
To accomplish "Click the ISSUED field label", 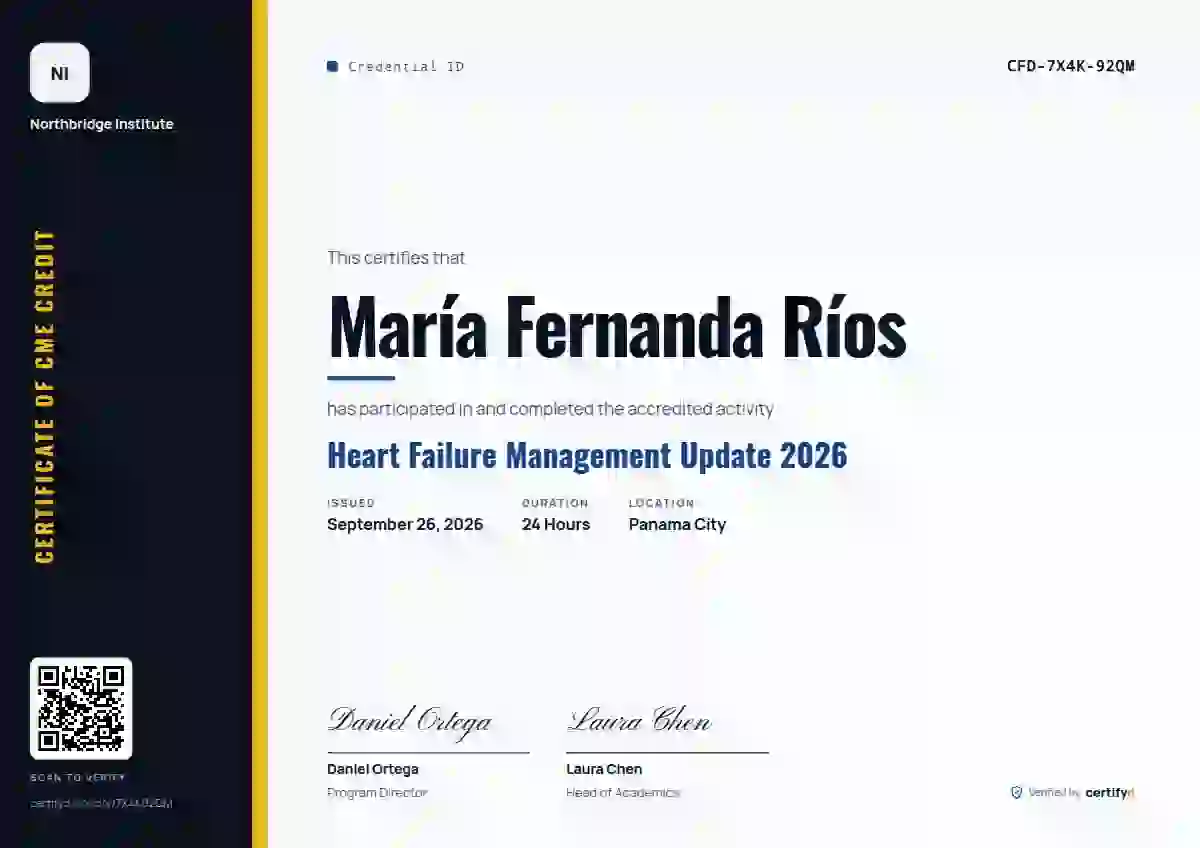I will click(351, 503).
